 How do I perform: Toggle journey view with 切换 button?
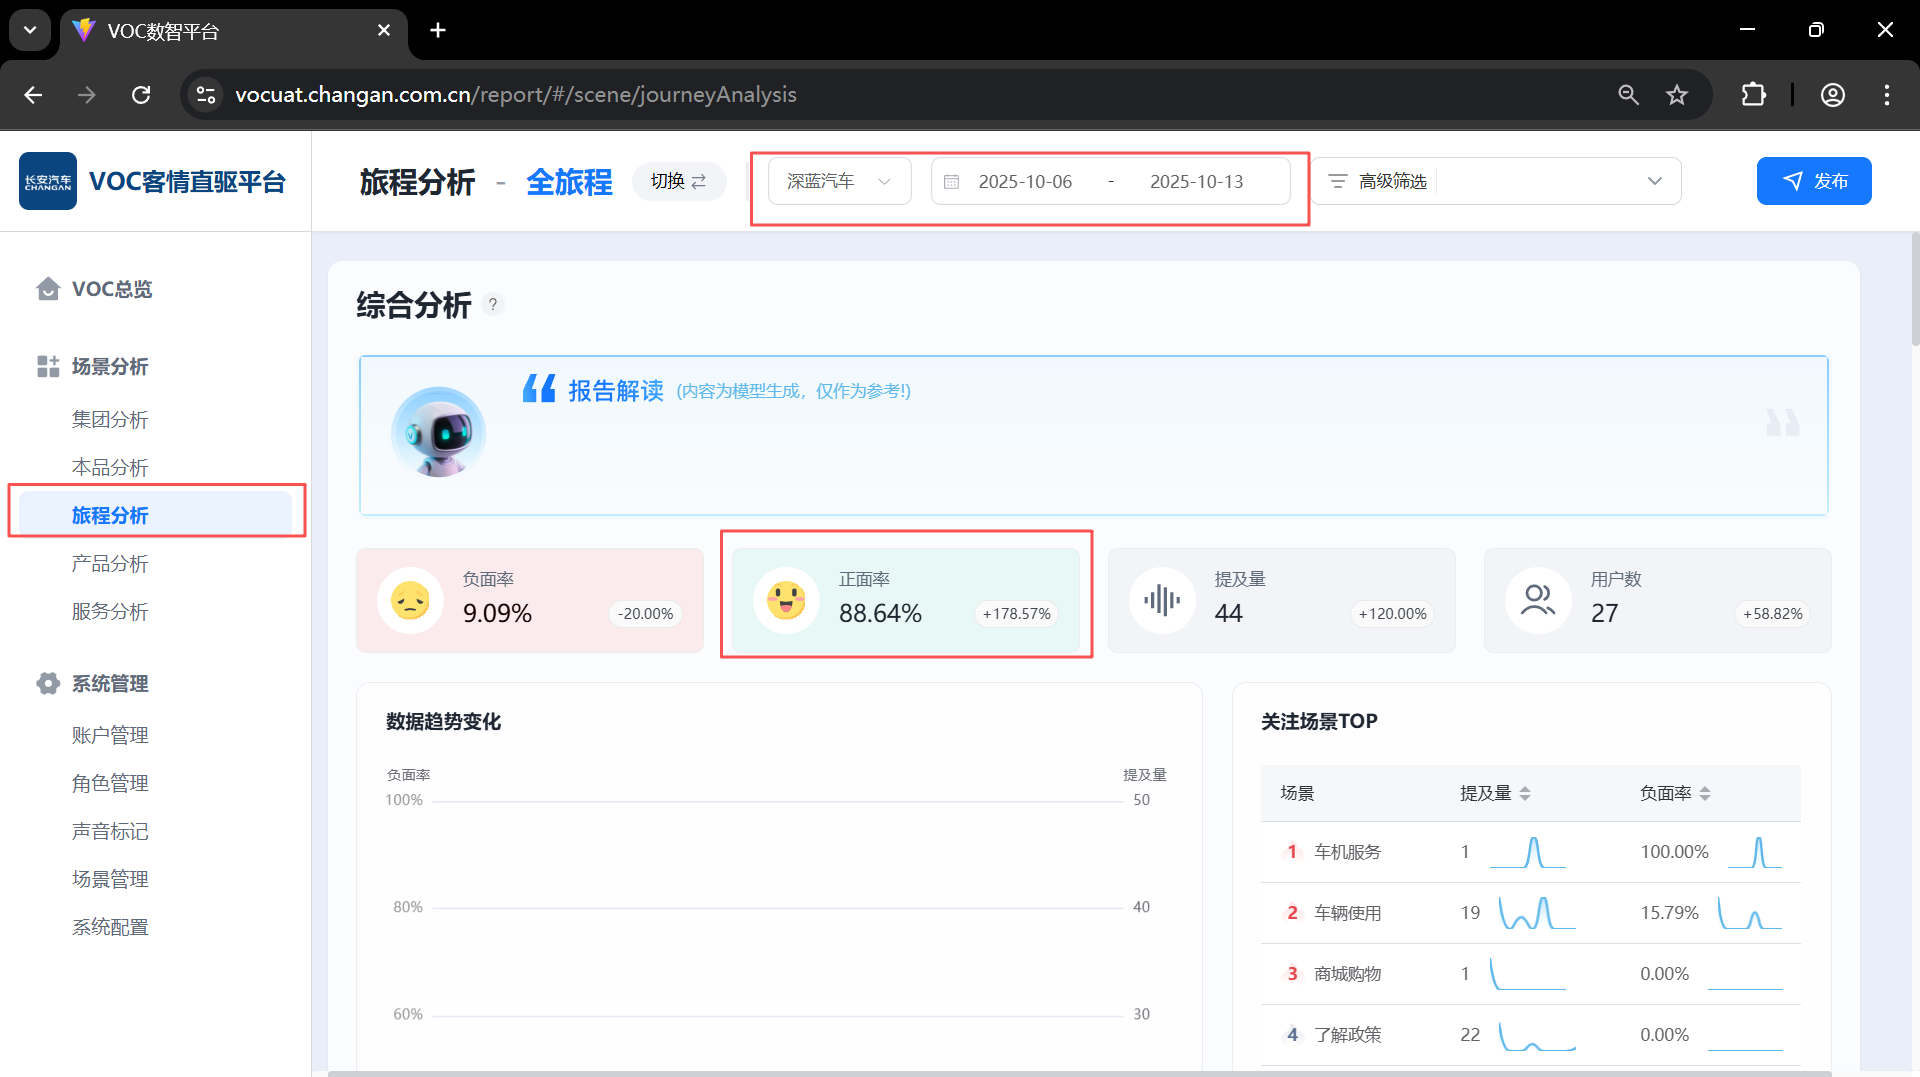pyautogui.click(x=679, y=181)
